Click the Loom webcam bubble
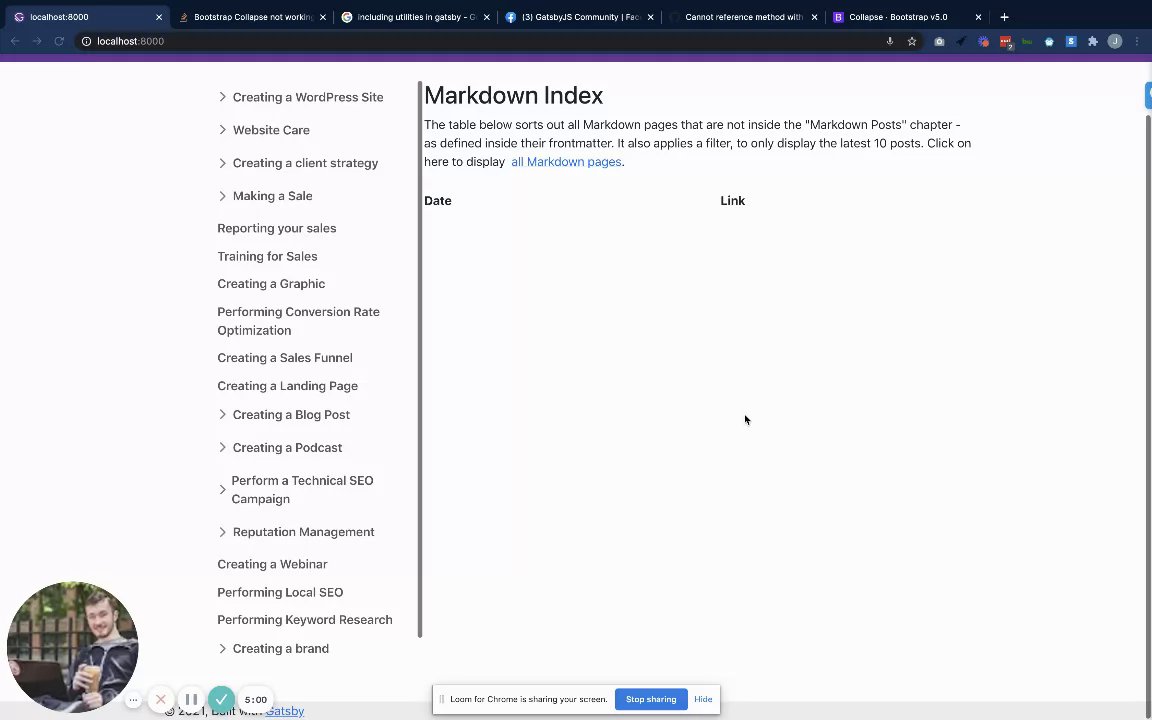1152x720 pixels. point(72,647)
